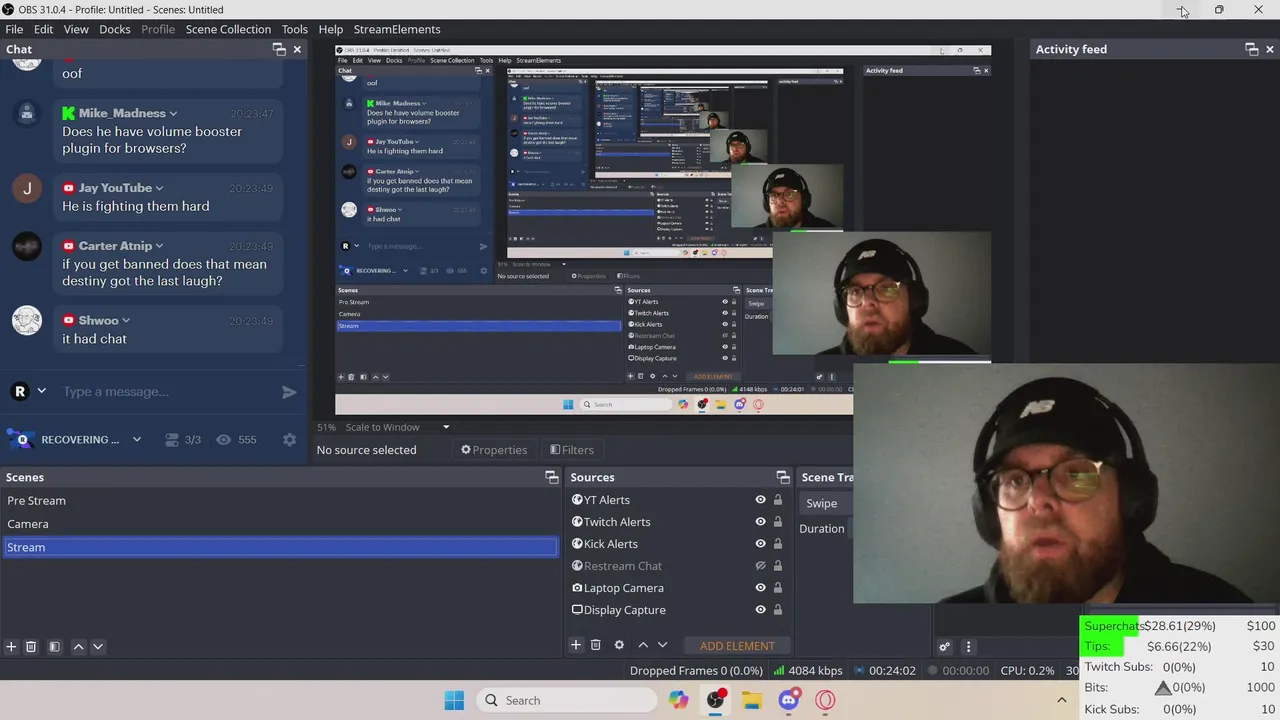Viewport: 1280px width, 720px height.
Task: Expand the RECOVERING stream title dropdown
Action: pos(137,440)
